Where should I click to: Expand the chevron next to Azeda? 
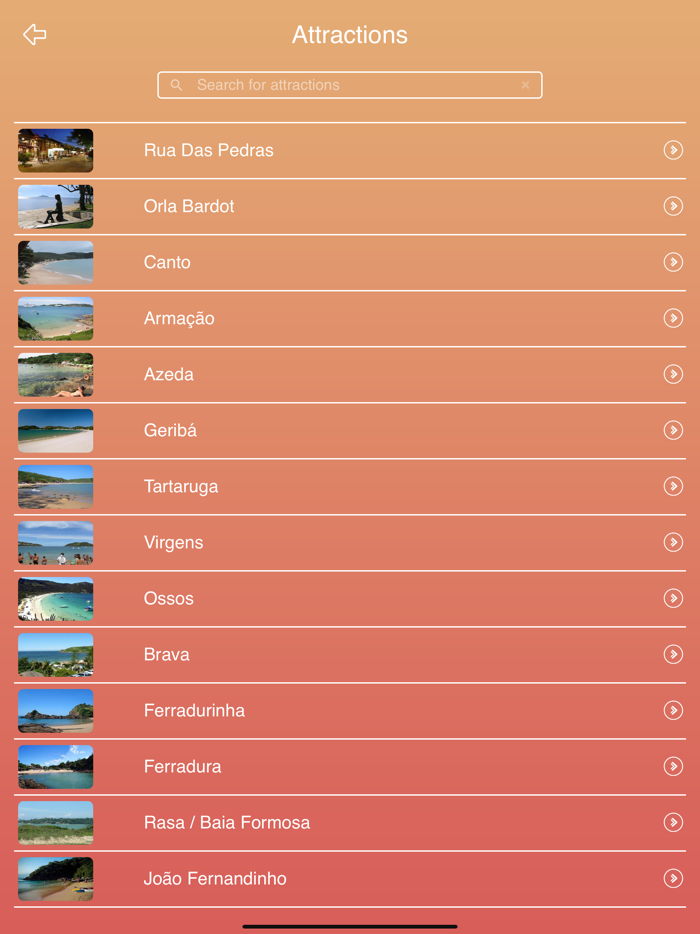click(x=672, y=375)
